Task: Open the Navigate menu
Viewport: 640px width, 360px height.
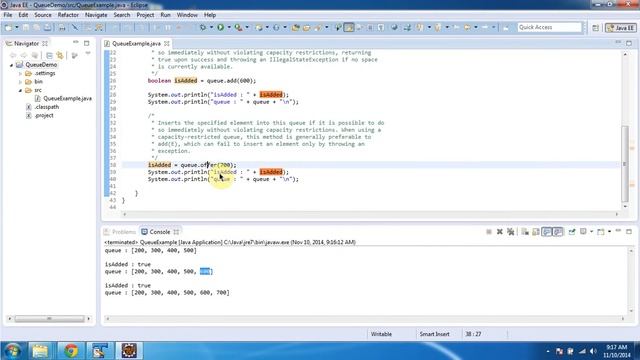Action: pos(96,15)
